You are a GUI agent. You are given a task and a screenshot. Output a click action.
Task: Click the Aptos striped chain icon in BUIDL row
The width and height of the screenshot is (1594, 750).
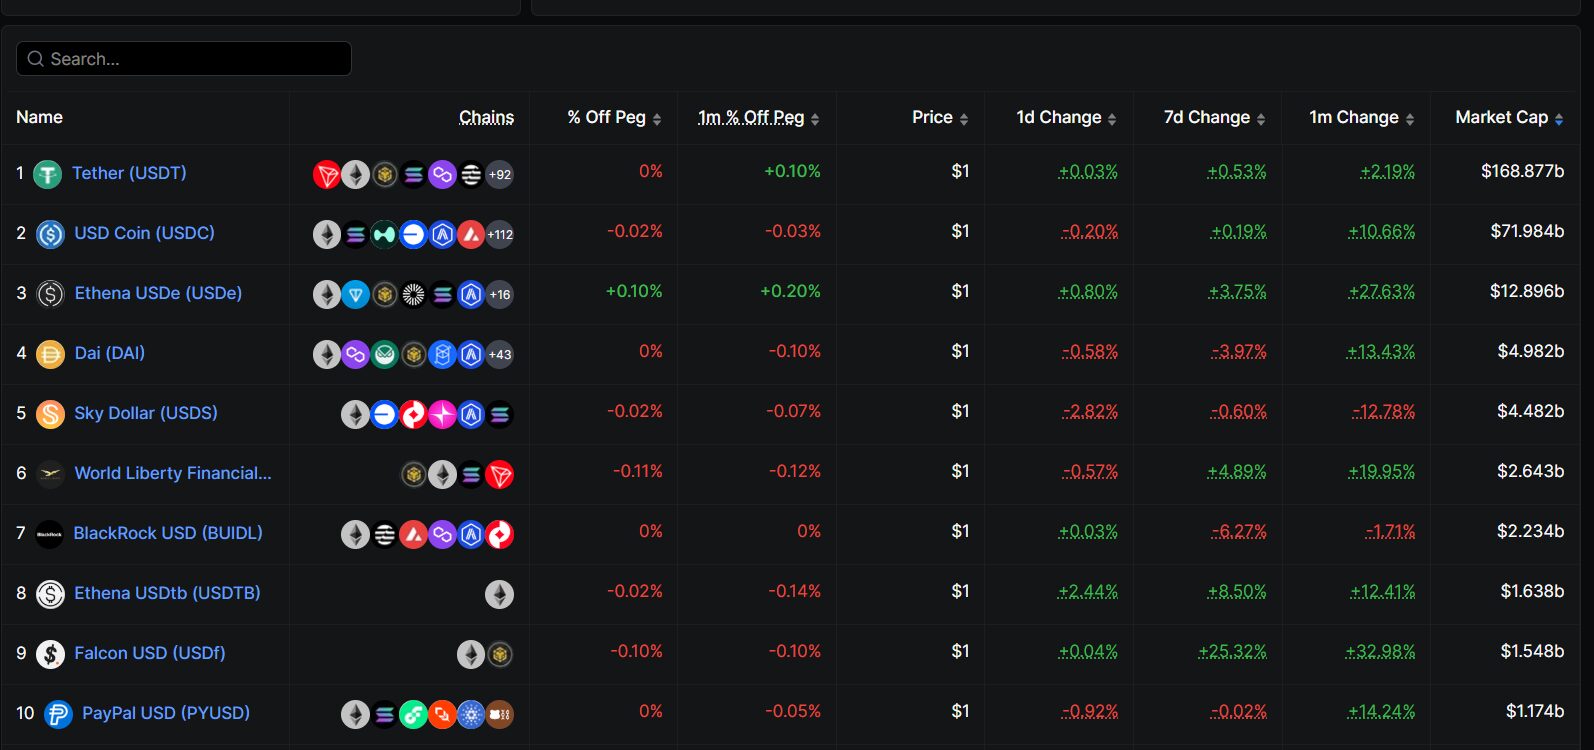384,535
